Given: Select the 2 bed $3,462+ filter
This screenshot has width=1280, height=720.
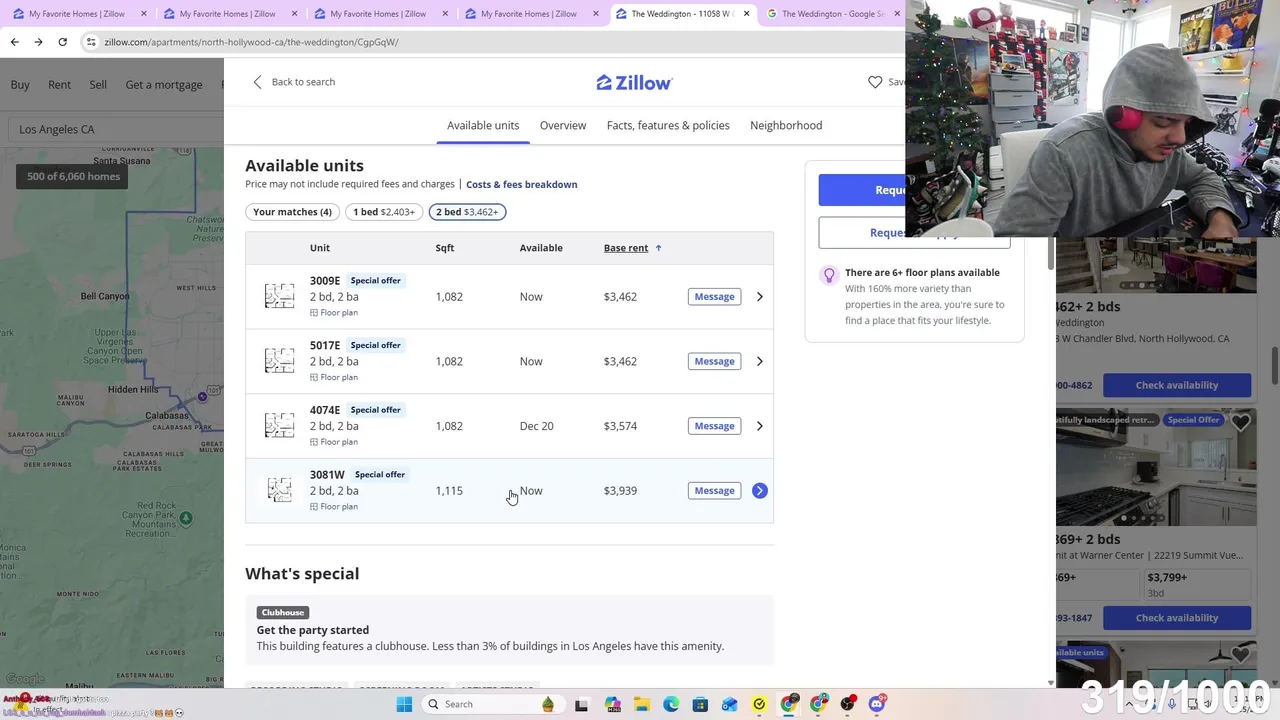Looking at the screenshot, I should point(467,212).
